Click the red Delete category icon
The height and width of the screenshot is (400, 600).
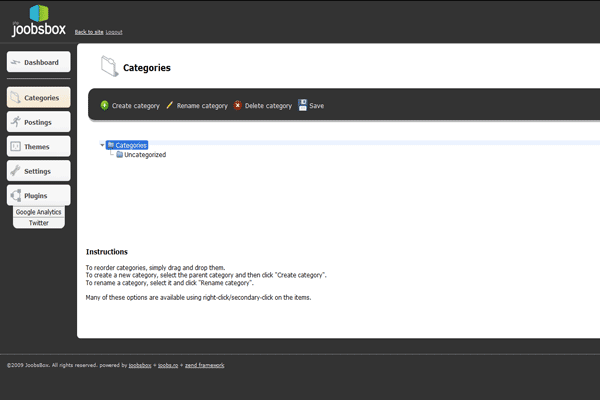coord(238,105)
